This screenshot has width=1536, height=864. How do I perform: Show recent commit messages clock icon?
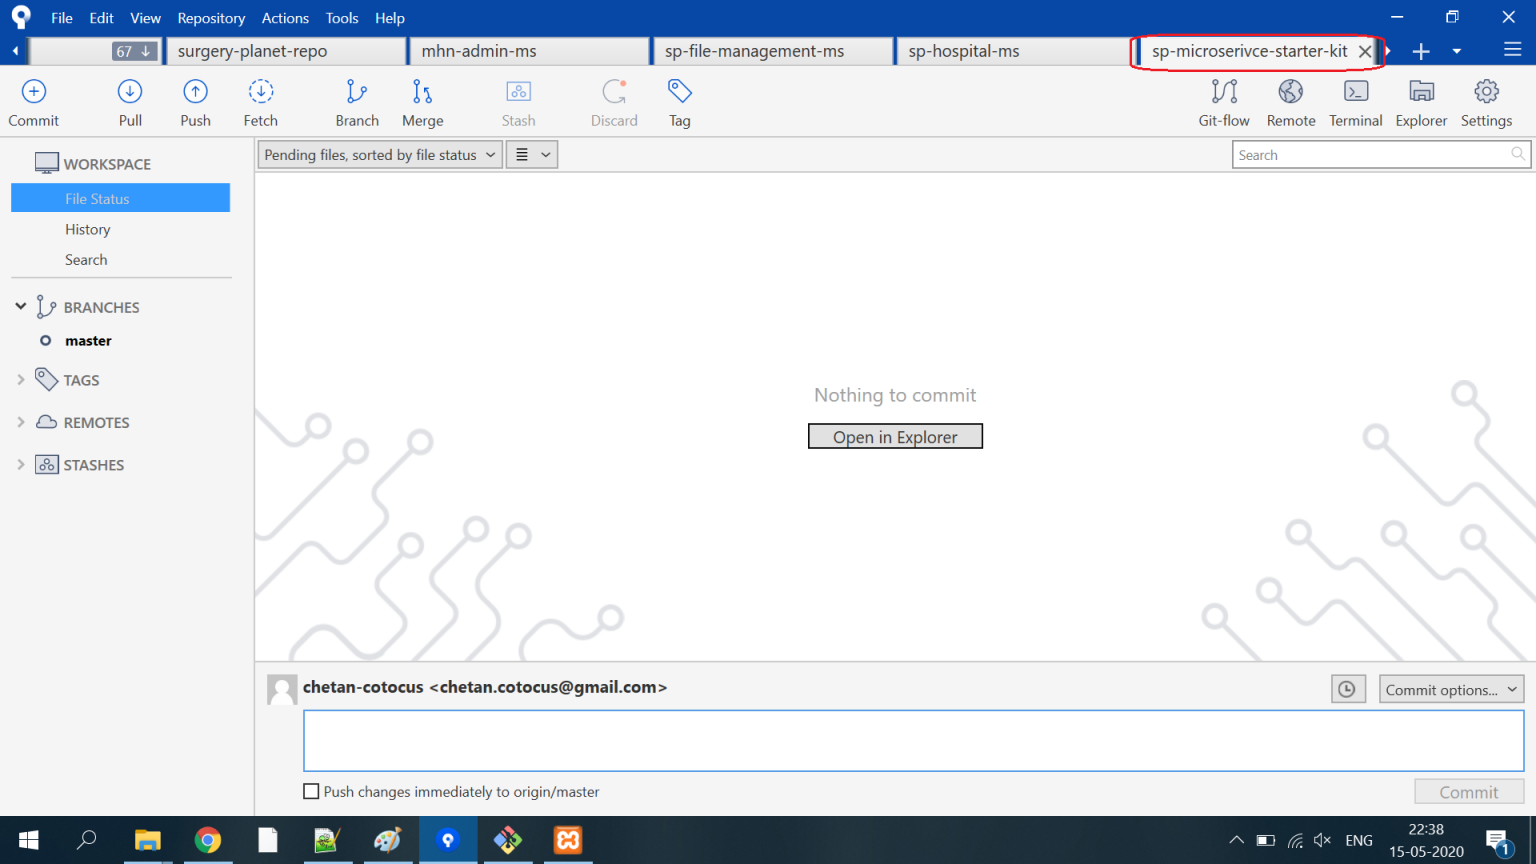click(x=1348, y=689)
